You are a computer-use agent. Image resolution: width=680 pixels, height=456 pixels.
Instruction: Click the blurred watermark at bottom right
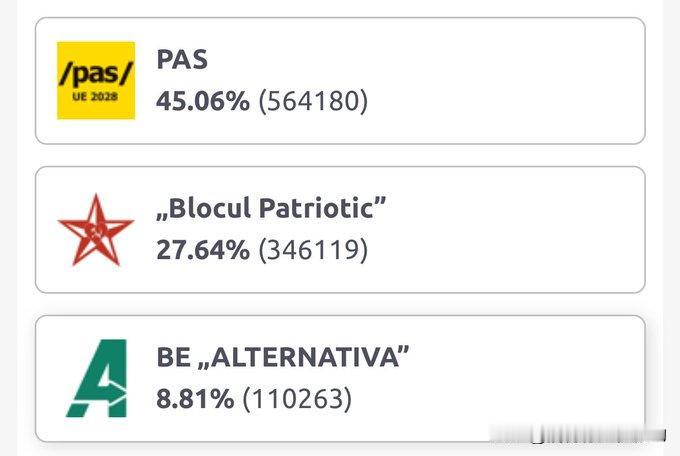click(x=579, y=434)
